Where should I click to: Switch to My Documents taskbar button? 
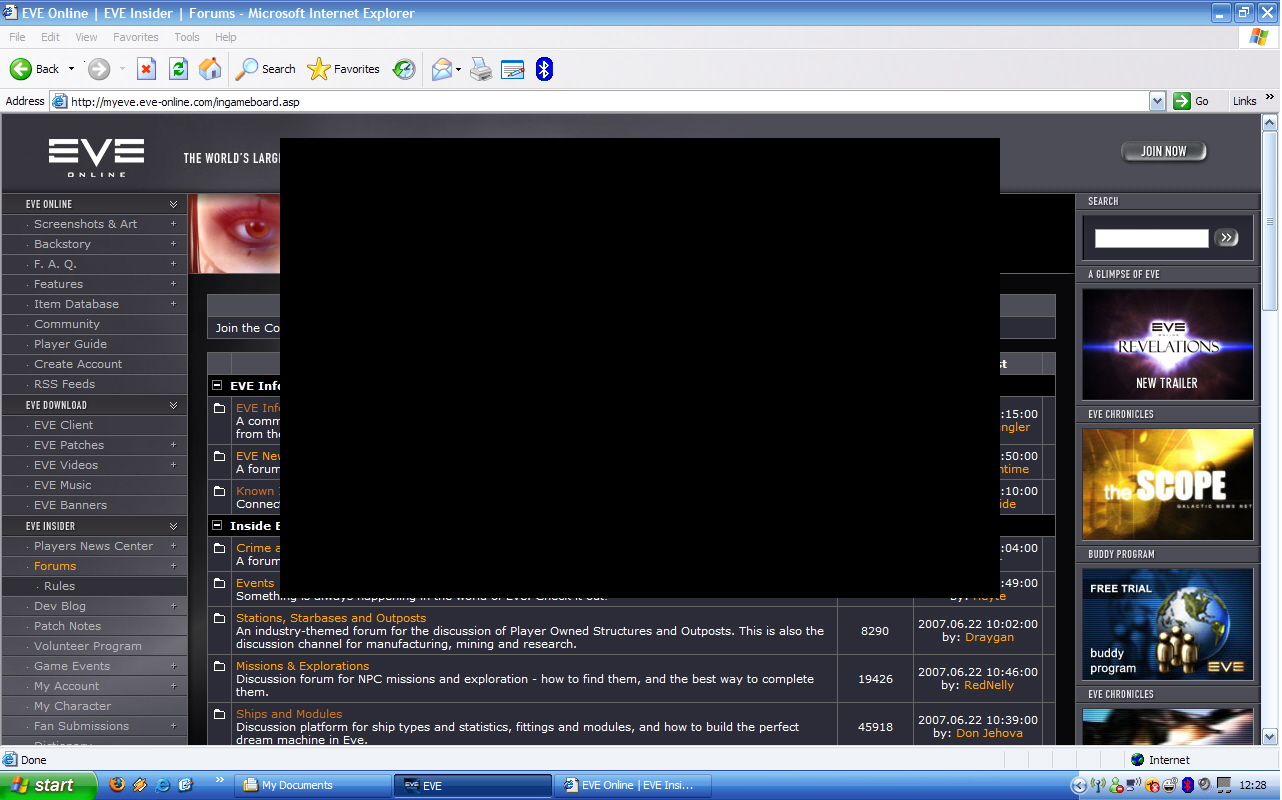313,785
